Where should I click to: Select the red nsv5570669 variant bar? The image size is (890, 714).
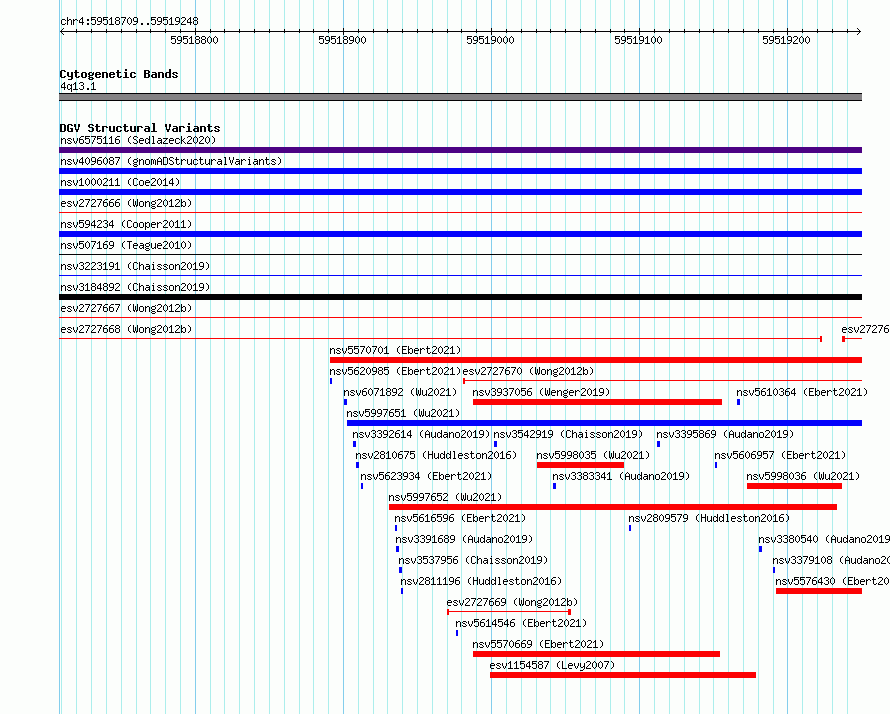[x=597, y=654]
